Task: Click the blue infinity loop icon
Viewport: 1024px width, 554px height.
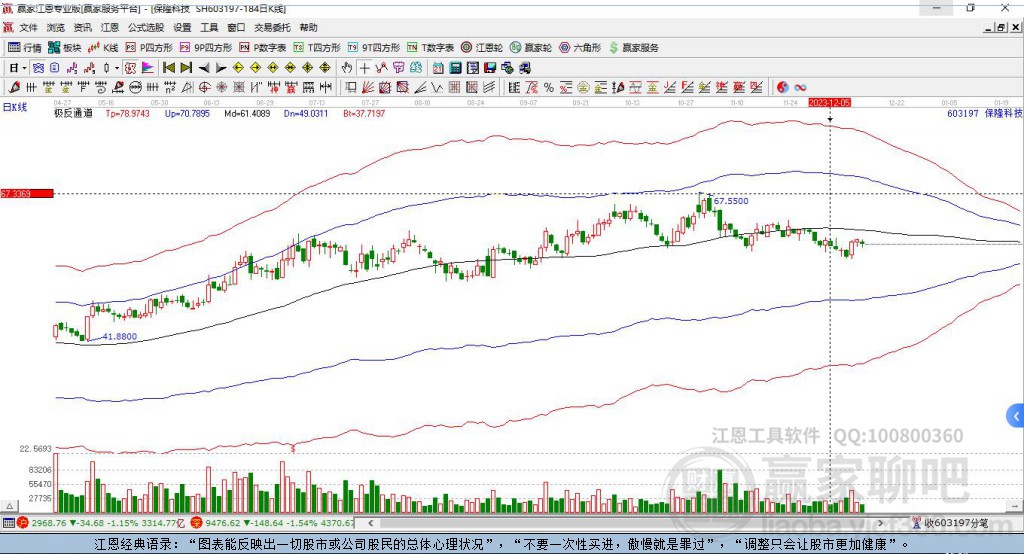Action: point(800,87)
